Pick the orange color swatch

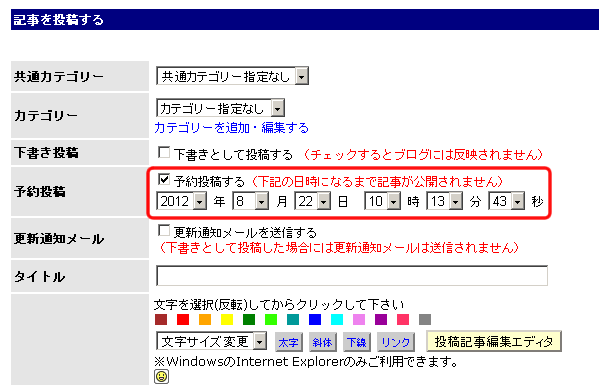[205, 320]
